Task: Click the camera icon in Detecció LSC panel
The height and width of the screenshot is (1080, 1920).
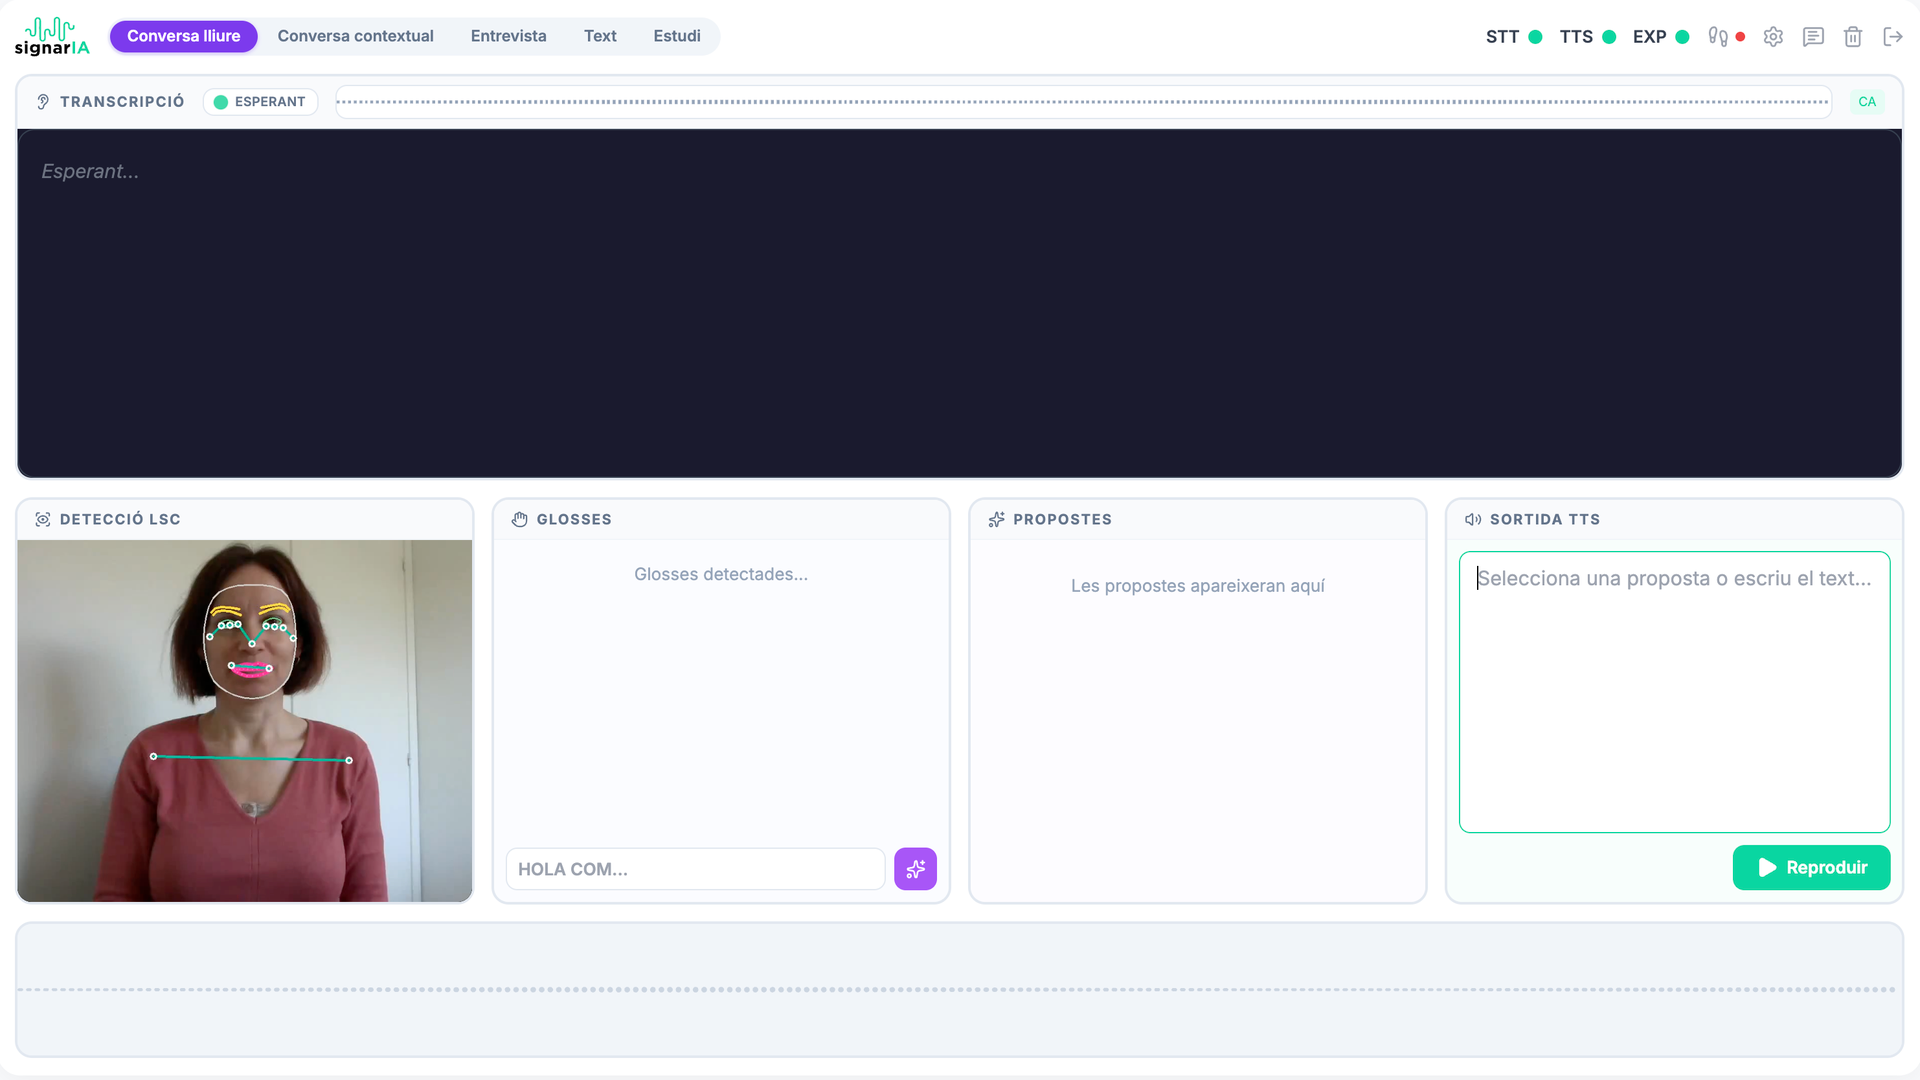Action: coord(43,519)
